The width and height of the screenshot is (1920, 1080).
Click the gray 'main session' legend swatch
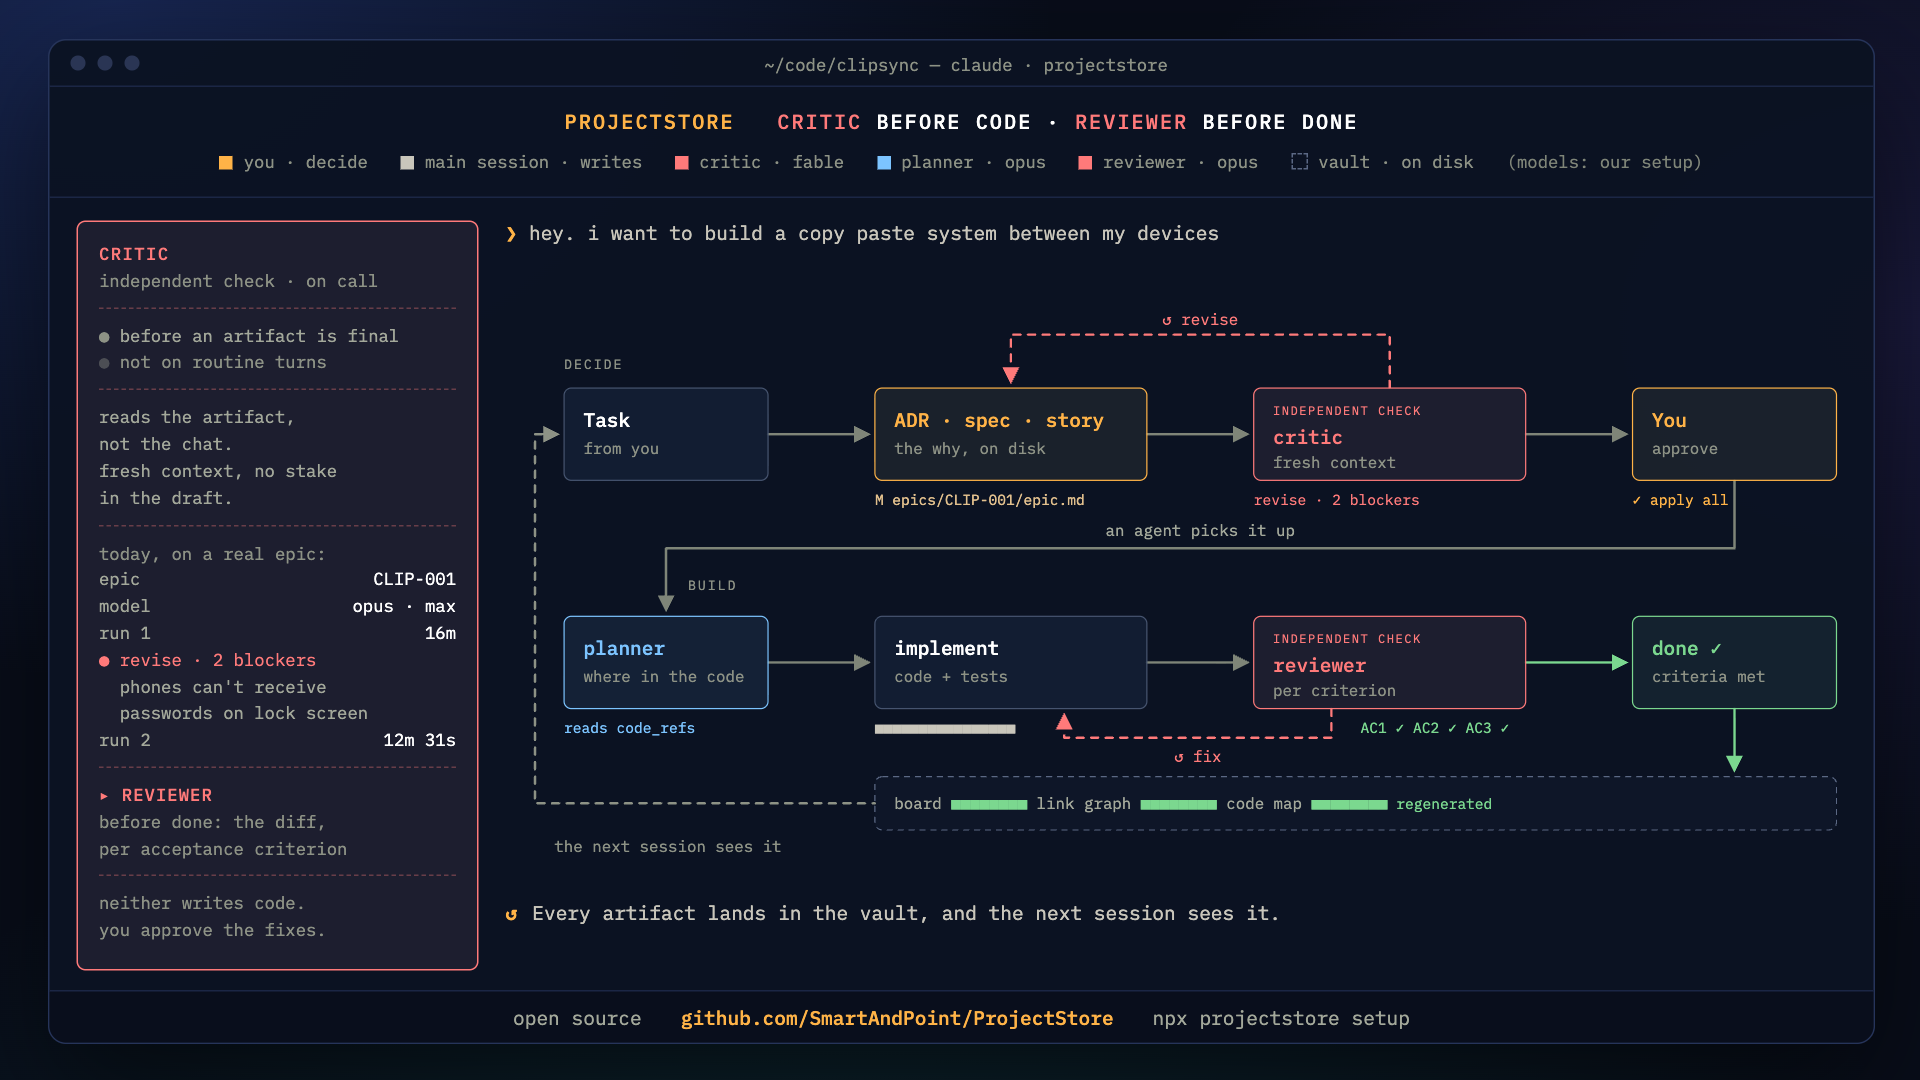tap(407, 163)
